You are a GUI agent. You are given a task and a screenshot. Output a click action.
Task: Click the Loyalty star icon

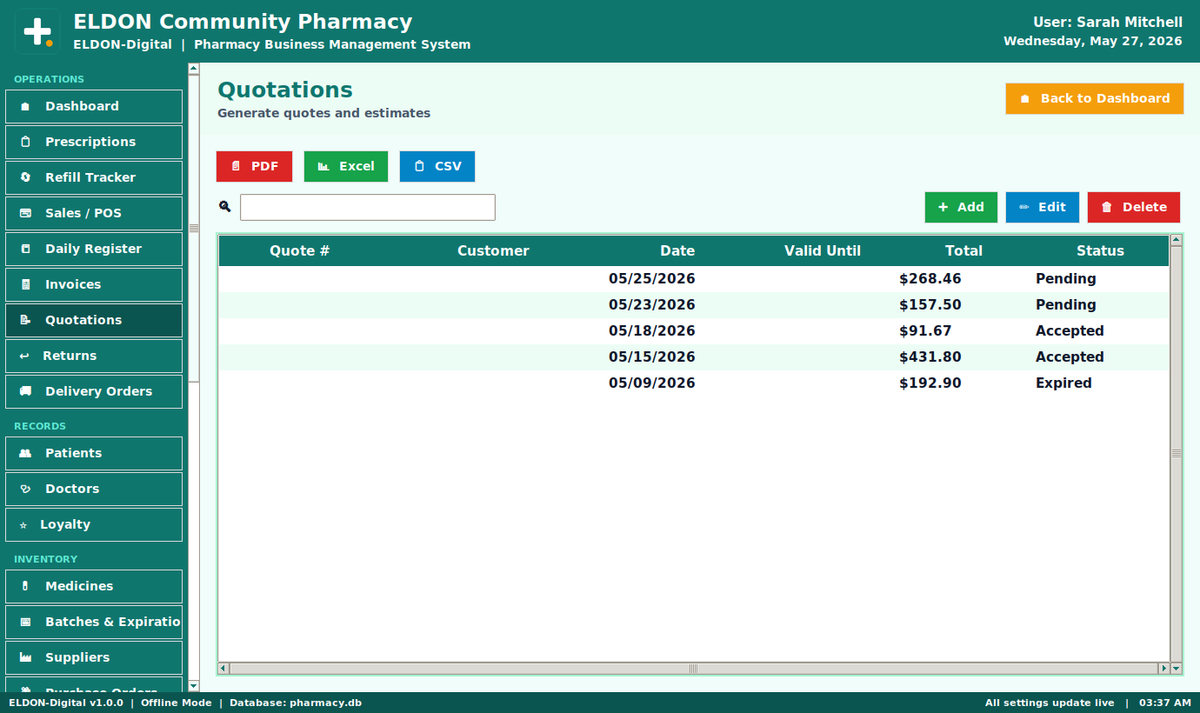[23, 525]
